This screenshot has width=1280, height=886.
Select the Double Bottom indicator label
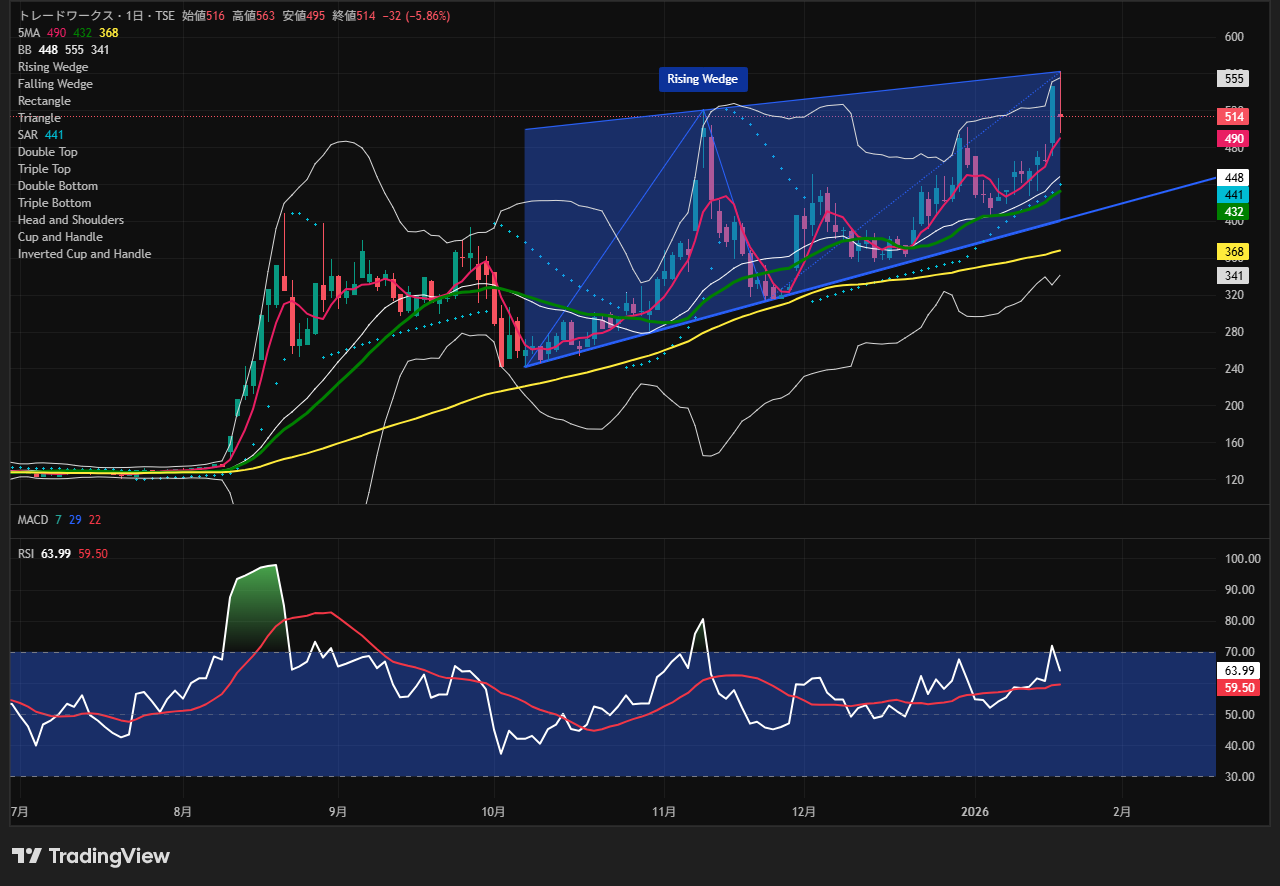point(58,186)
